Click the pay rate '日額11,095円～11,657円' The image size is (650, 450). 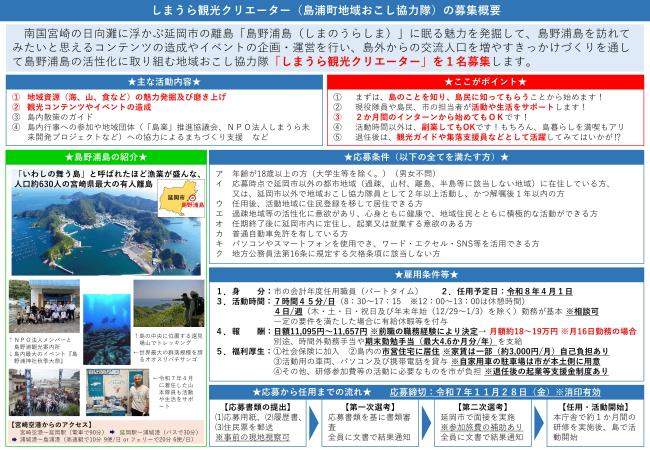click(320, 331)
